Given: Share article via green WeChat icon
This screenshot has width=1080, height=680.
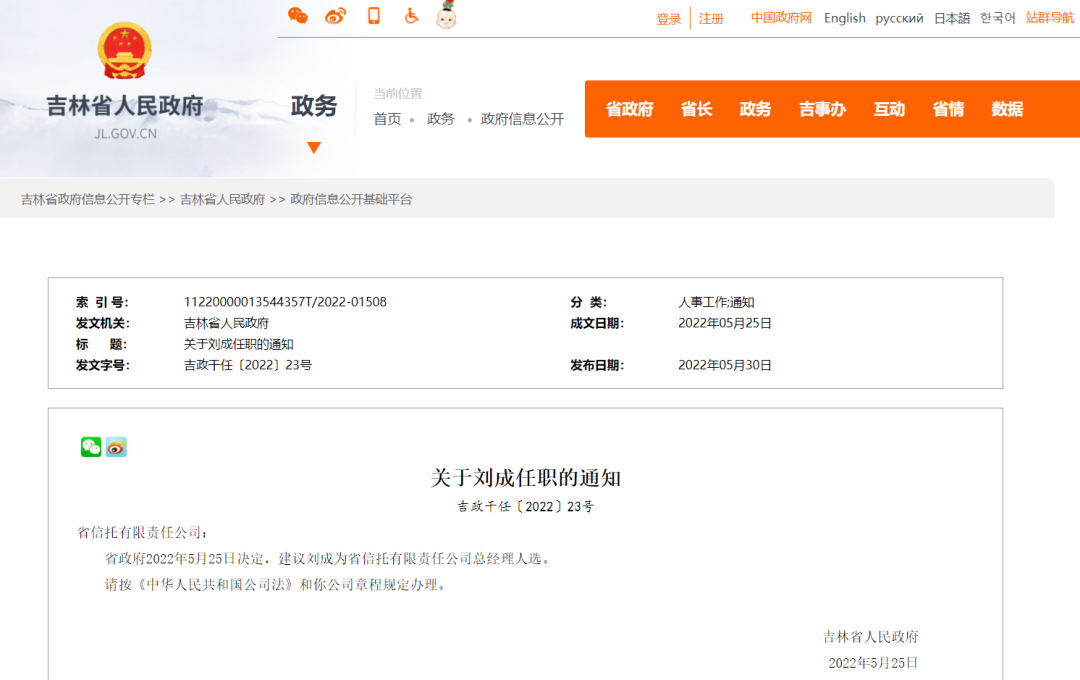Looking at the screenshot, I should point(91,447).
